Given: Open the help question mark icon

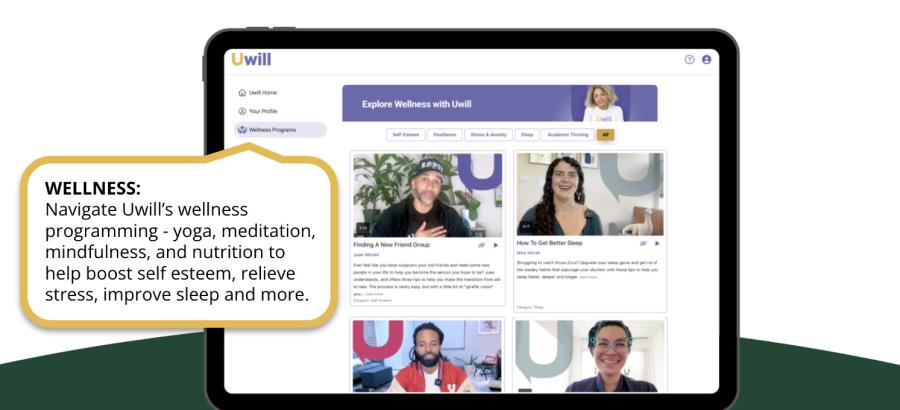Looking at the screenshot, I should [689, 60].
